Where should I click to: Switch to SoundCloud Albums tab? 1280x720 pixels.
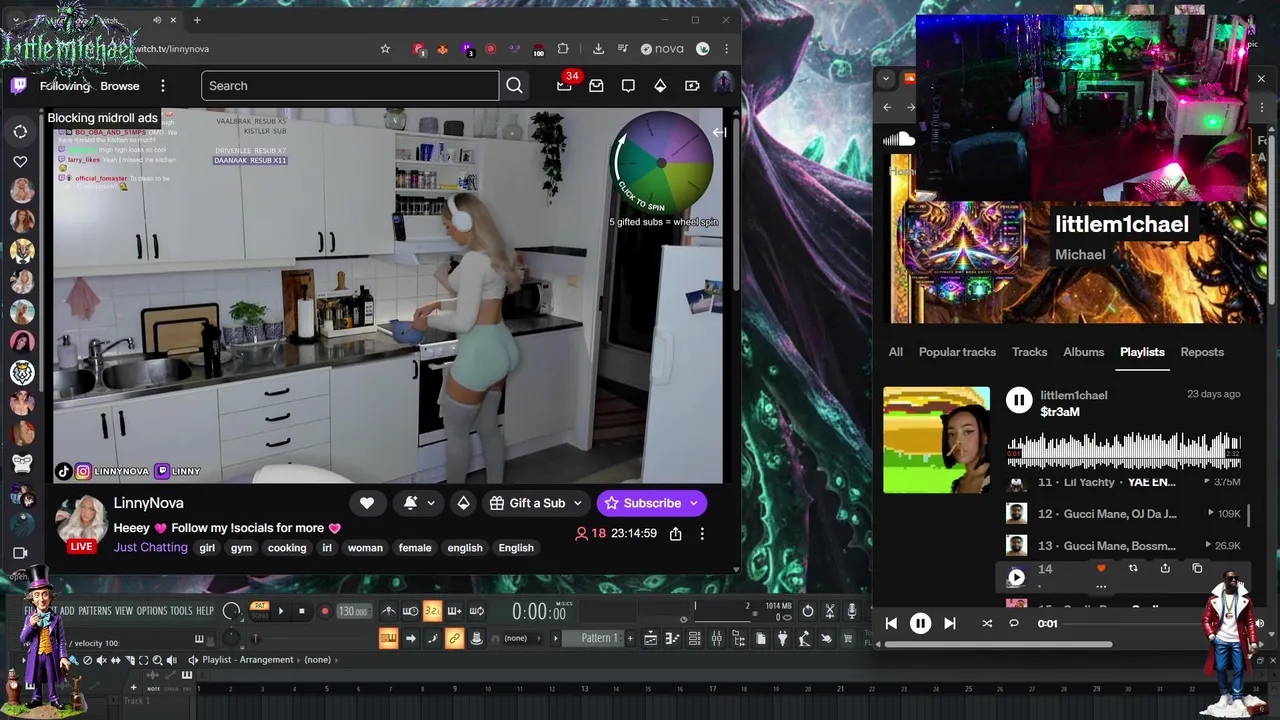(x=1083, y=352)
